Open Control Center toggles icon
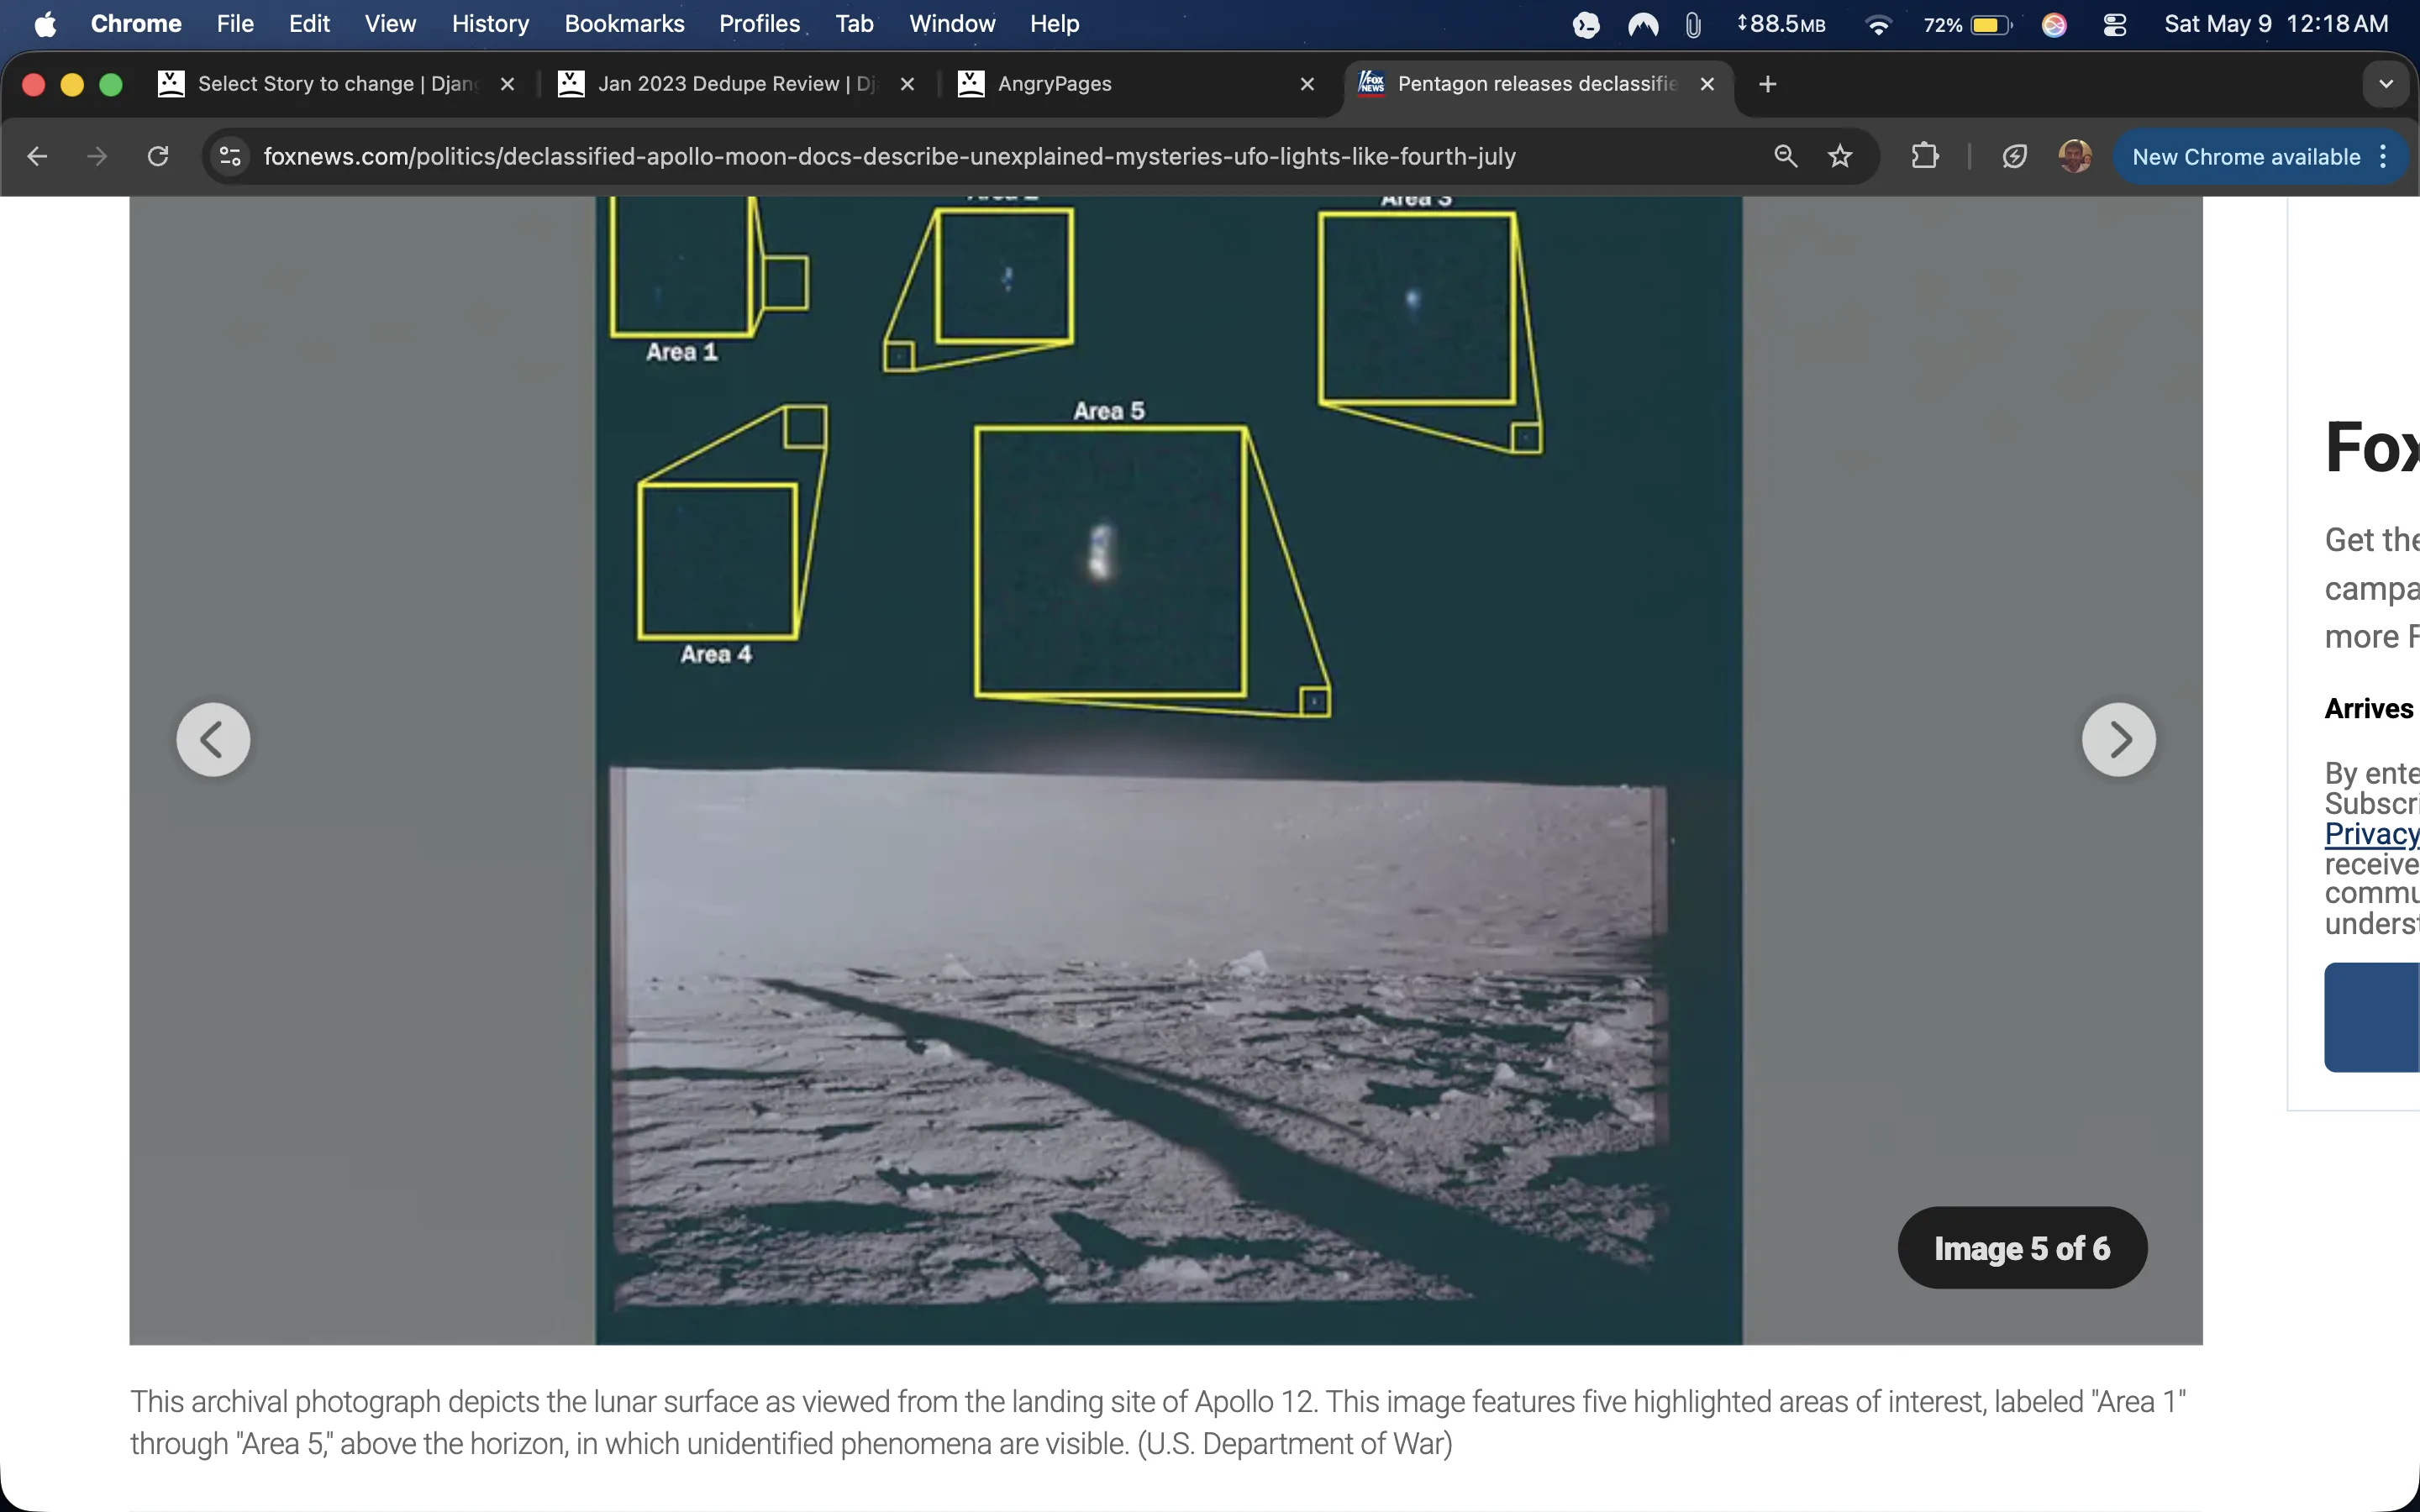 point(2114,24)
